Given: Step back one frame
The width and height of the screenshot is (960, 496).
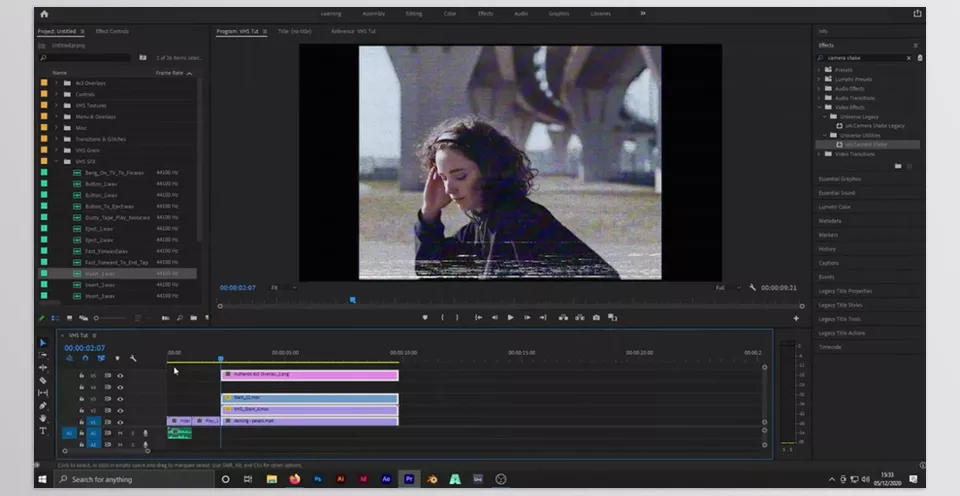Looking at the screenshot, I should point(495,317).
